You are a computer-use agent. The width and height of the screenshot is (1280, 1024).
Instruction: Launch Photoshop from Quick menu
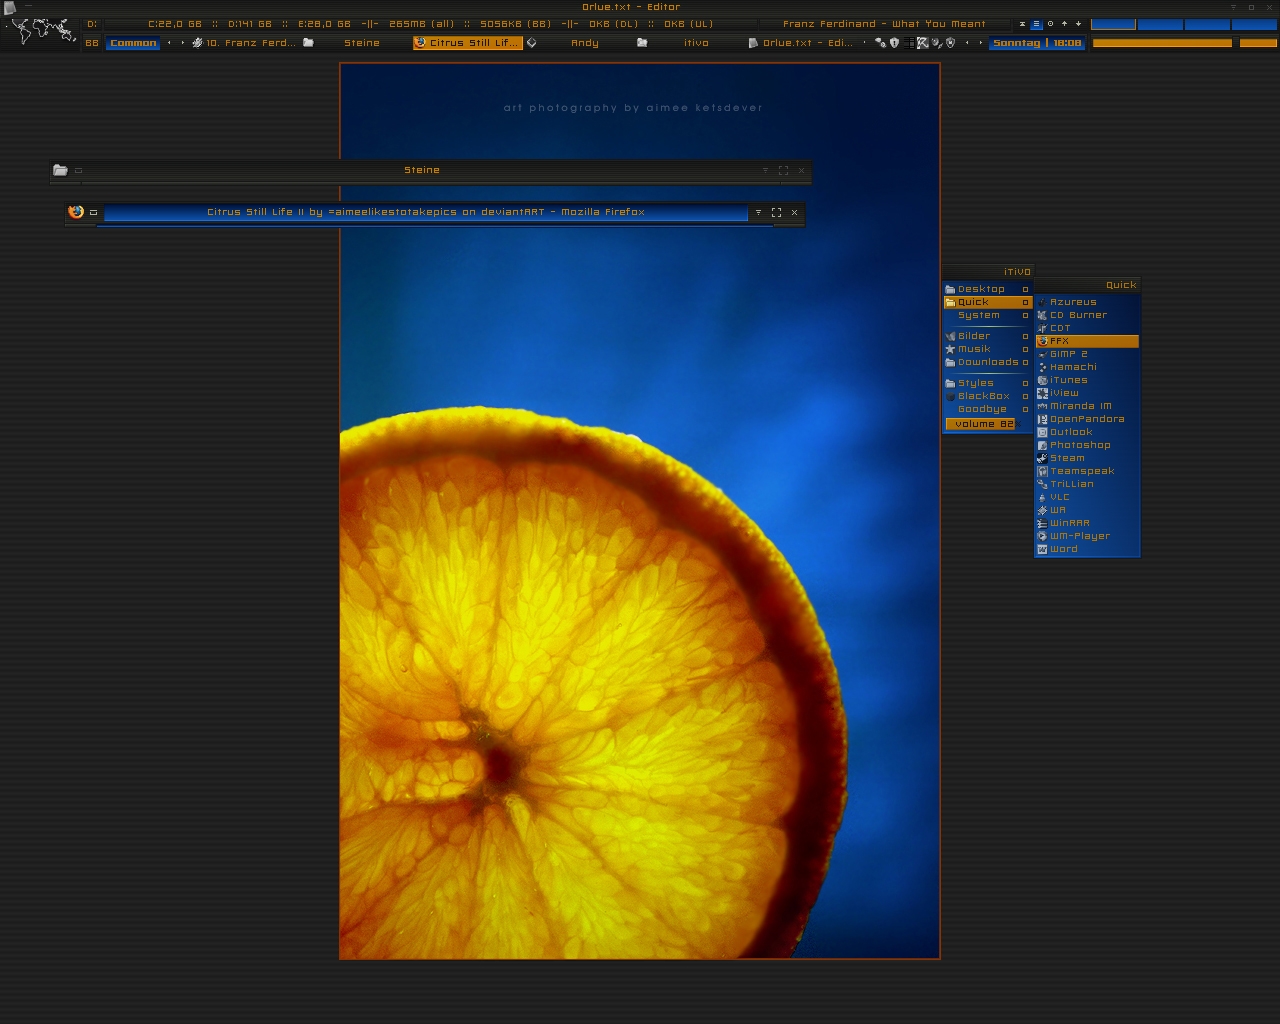click(1087, 445)
